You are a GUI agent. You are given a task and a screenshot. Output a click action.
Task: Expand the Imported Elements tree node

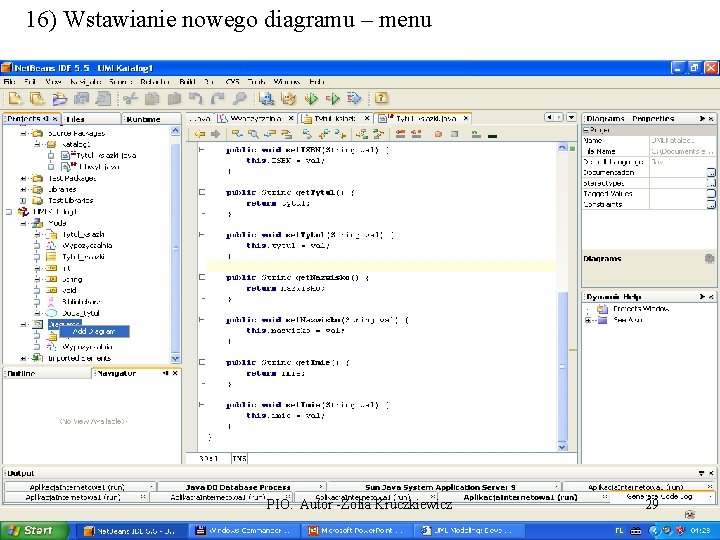click(24, 358)
